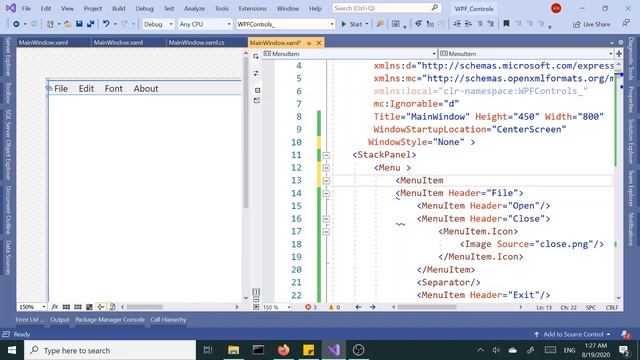The height and width of the screenshot is (360, 640).
Task: Click the designer horizontal scrollbar
Action: (x=144, y=307)
